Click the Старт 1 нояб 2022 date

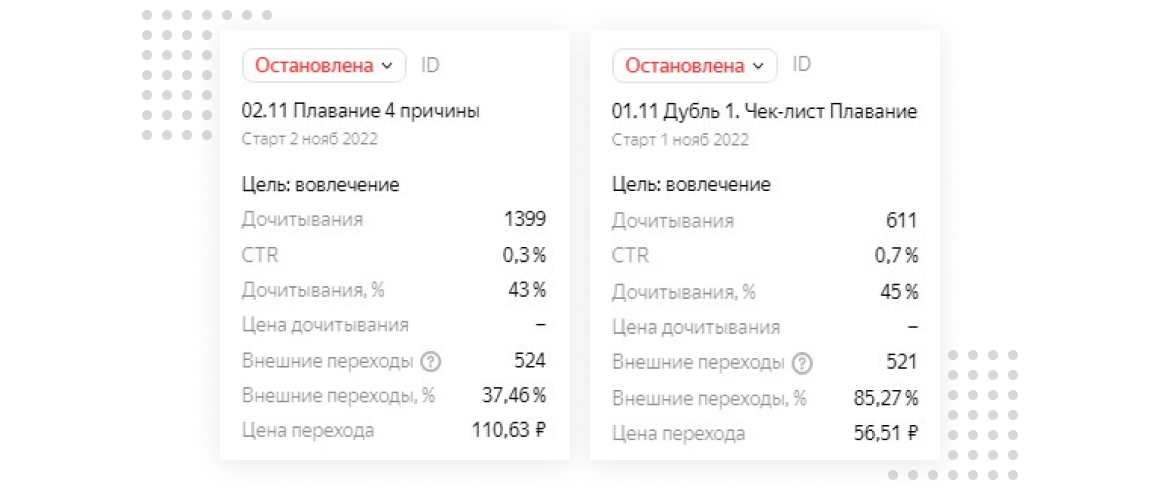point(680,139)
